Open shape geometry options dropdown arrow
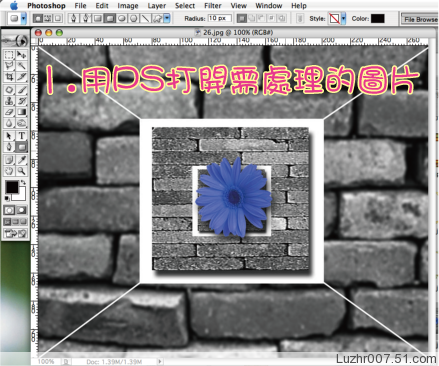The image size is (439, 366). pyautogui.click(x=167, y=18)
